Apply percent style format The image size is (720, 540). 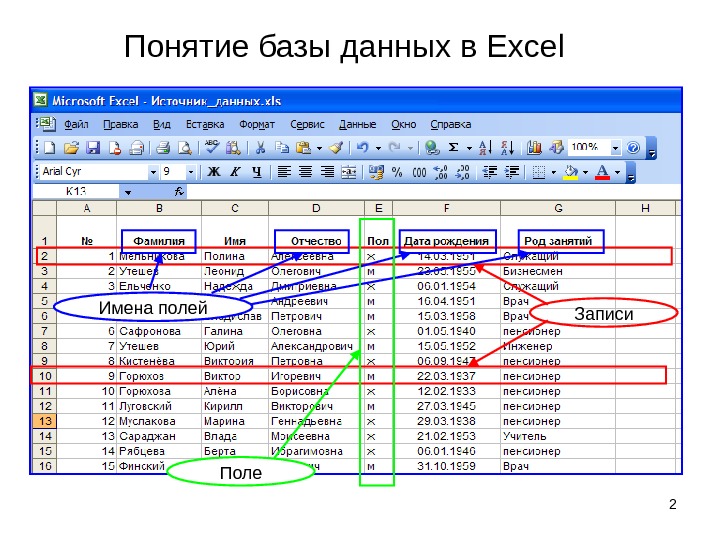397,172
